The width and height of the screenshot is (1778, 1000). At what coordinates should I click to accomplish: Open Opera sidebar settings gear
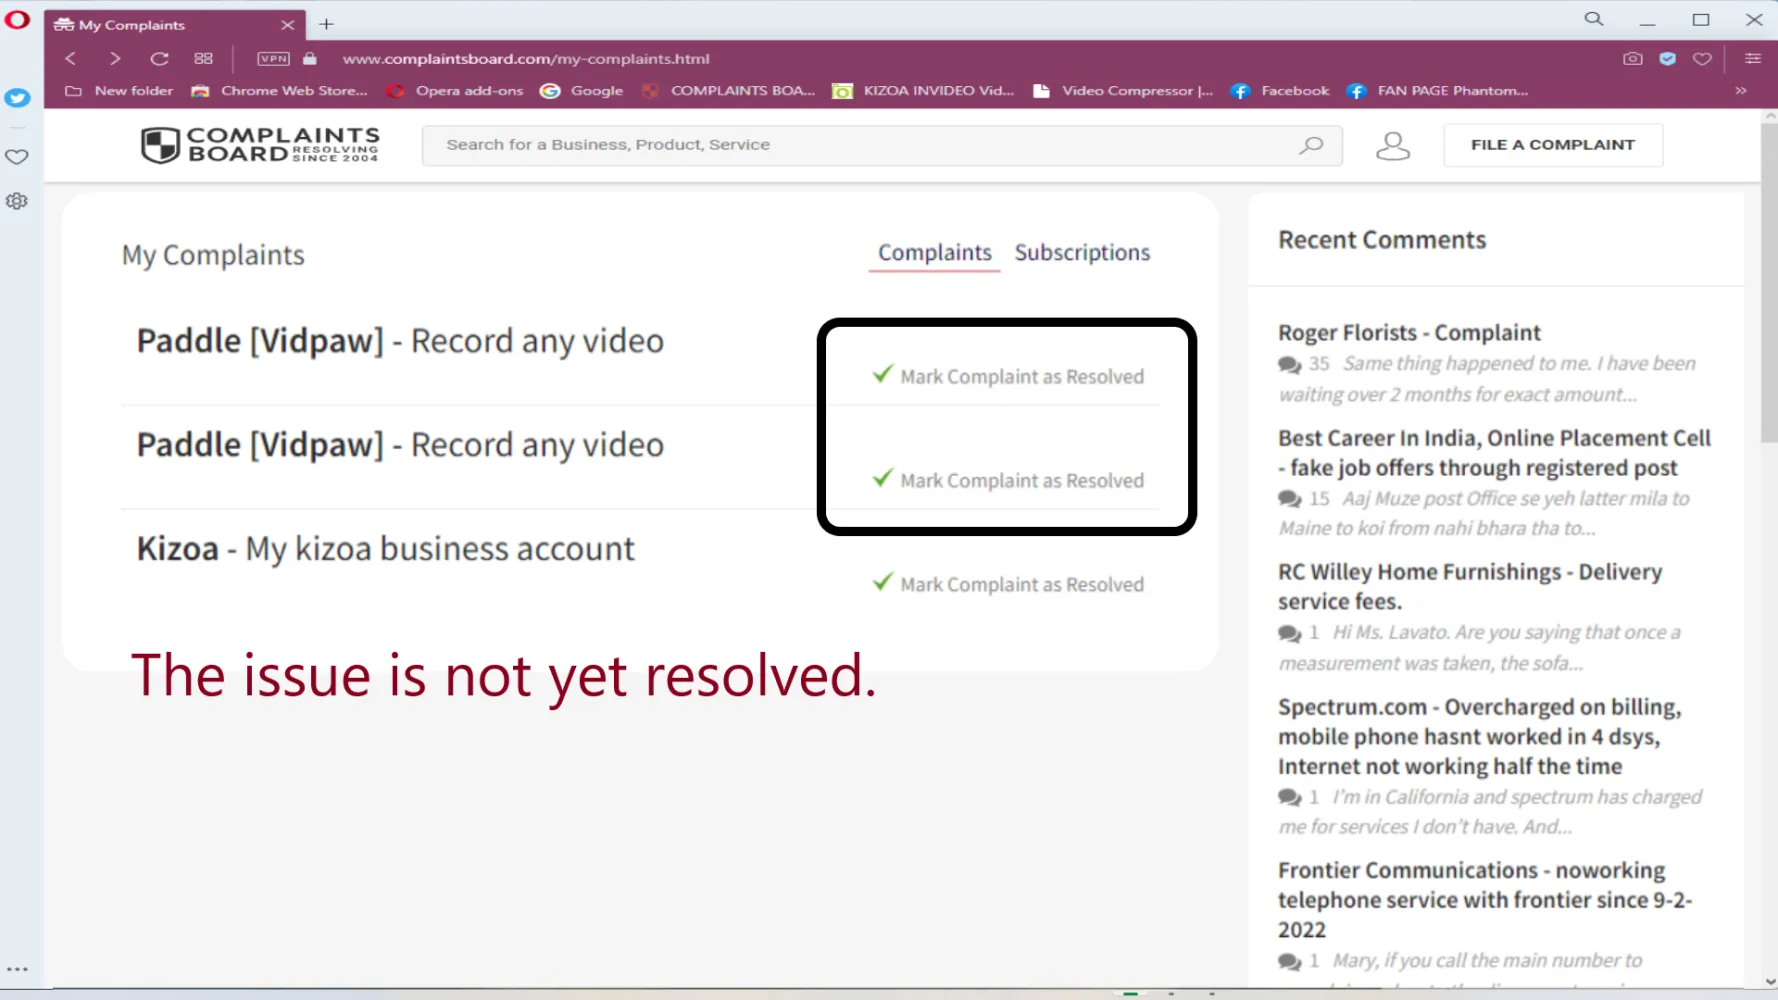pyautogui.click(x=17, y=201)
